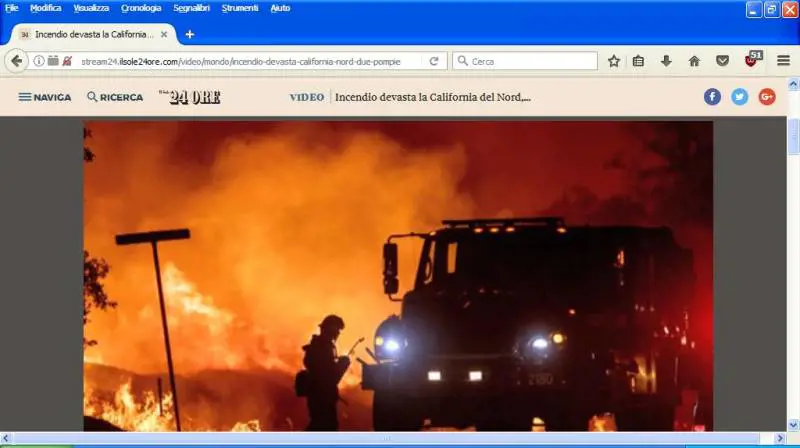Open the downloads arrow icon
800x448 pixels.
(666, 61)
